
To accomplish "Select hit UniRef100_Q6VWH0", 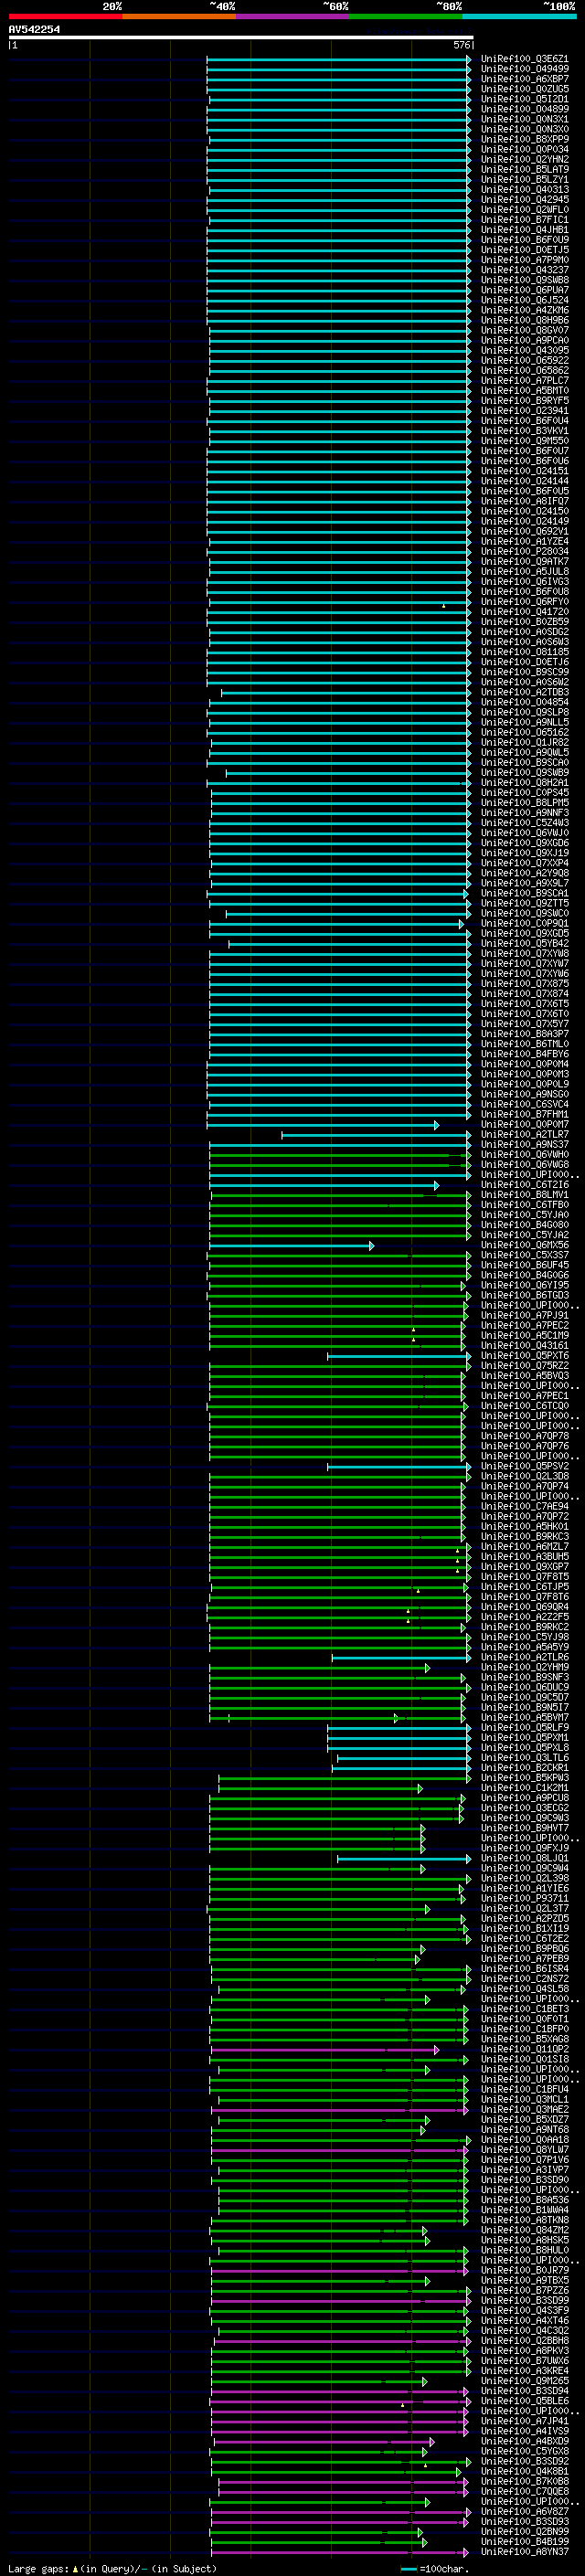I will (524, 1155).
